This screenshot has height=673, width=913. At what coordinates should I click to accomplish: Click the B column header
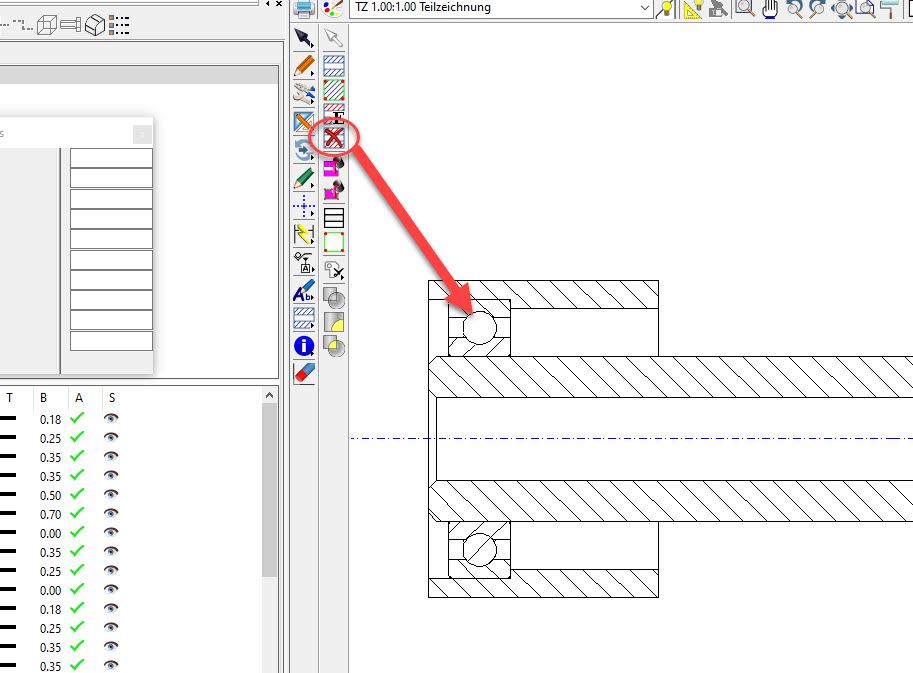(x=44, y=398)
